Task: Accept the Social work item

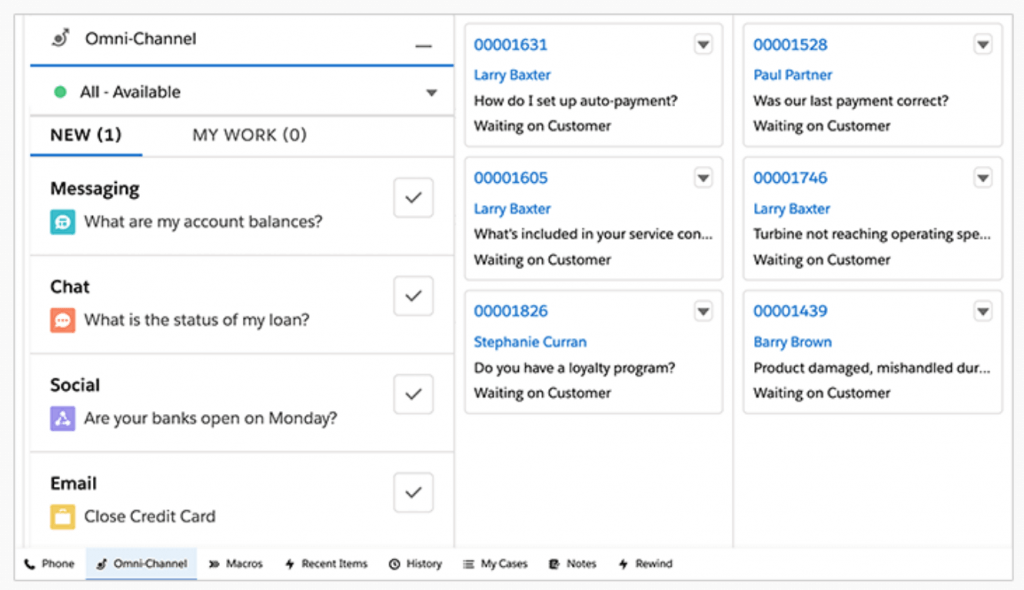Action: pos(413,394)
